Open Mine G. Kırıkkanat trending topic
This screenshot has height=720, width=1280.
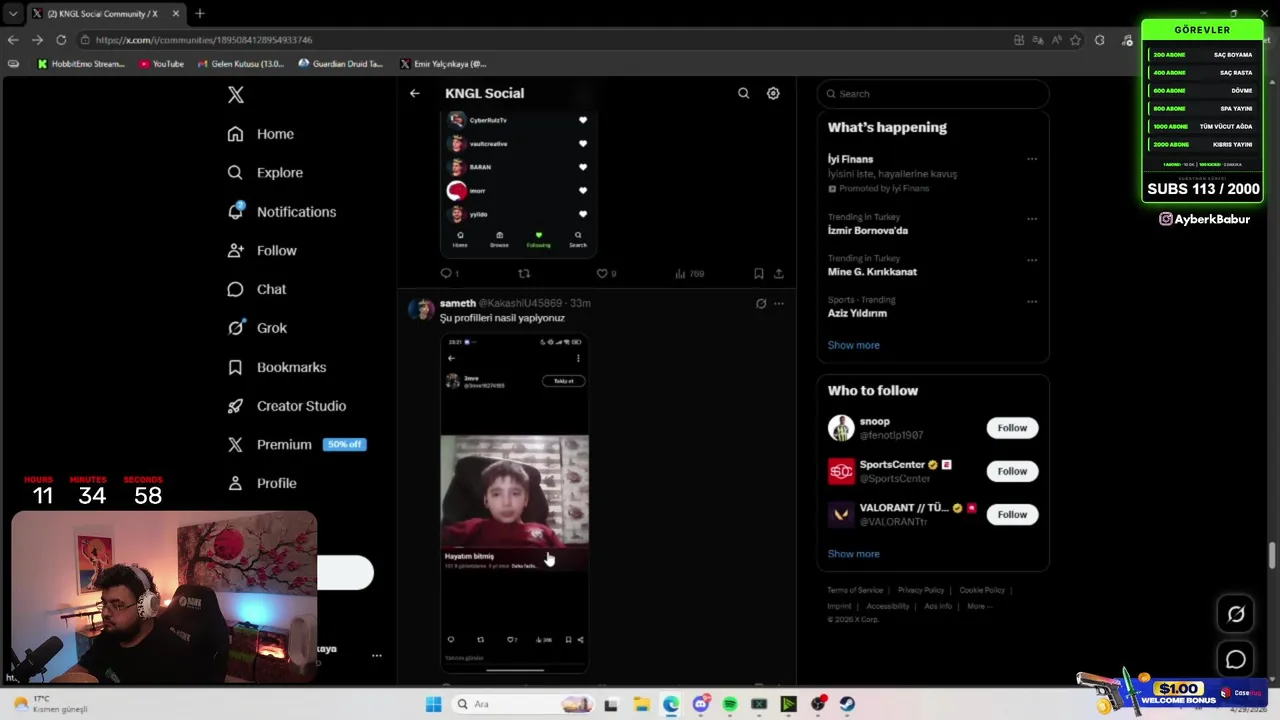(x=872, y=272)
